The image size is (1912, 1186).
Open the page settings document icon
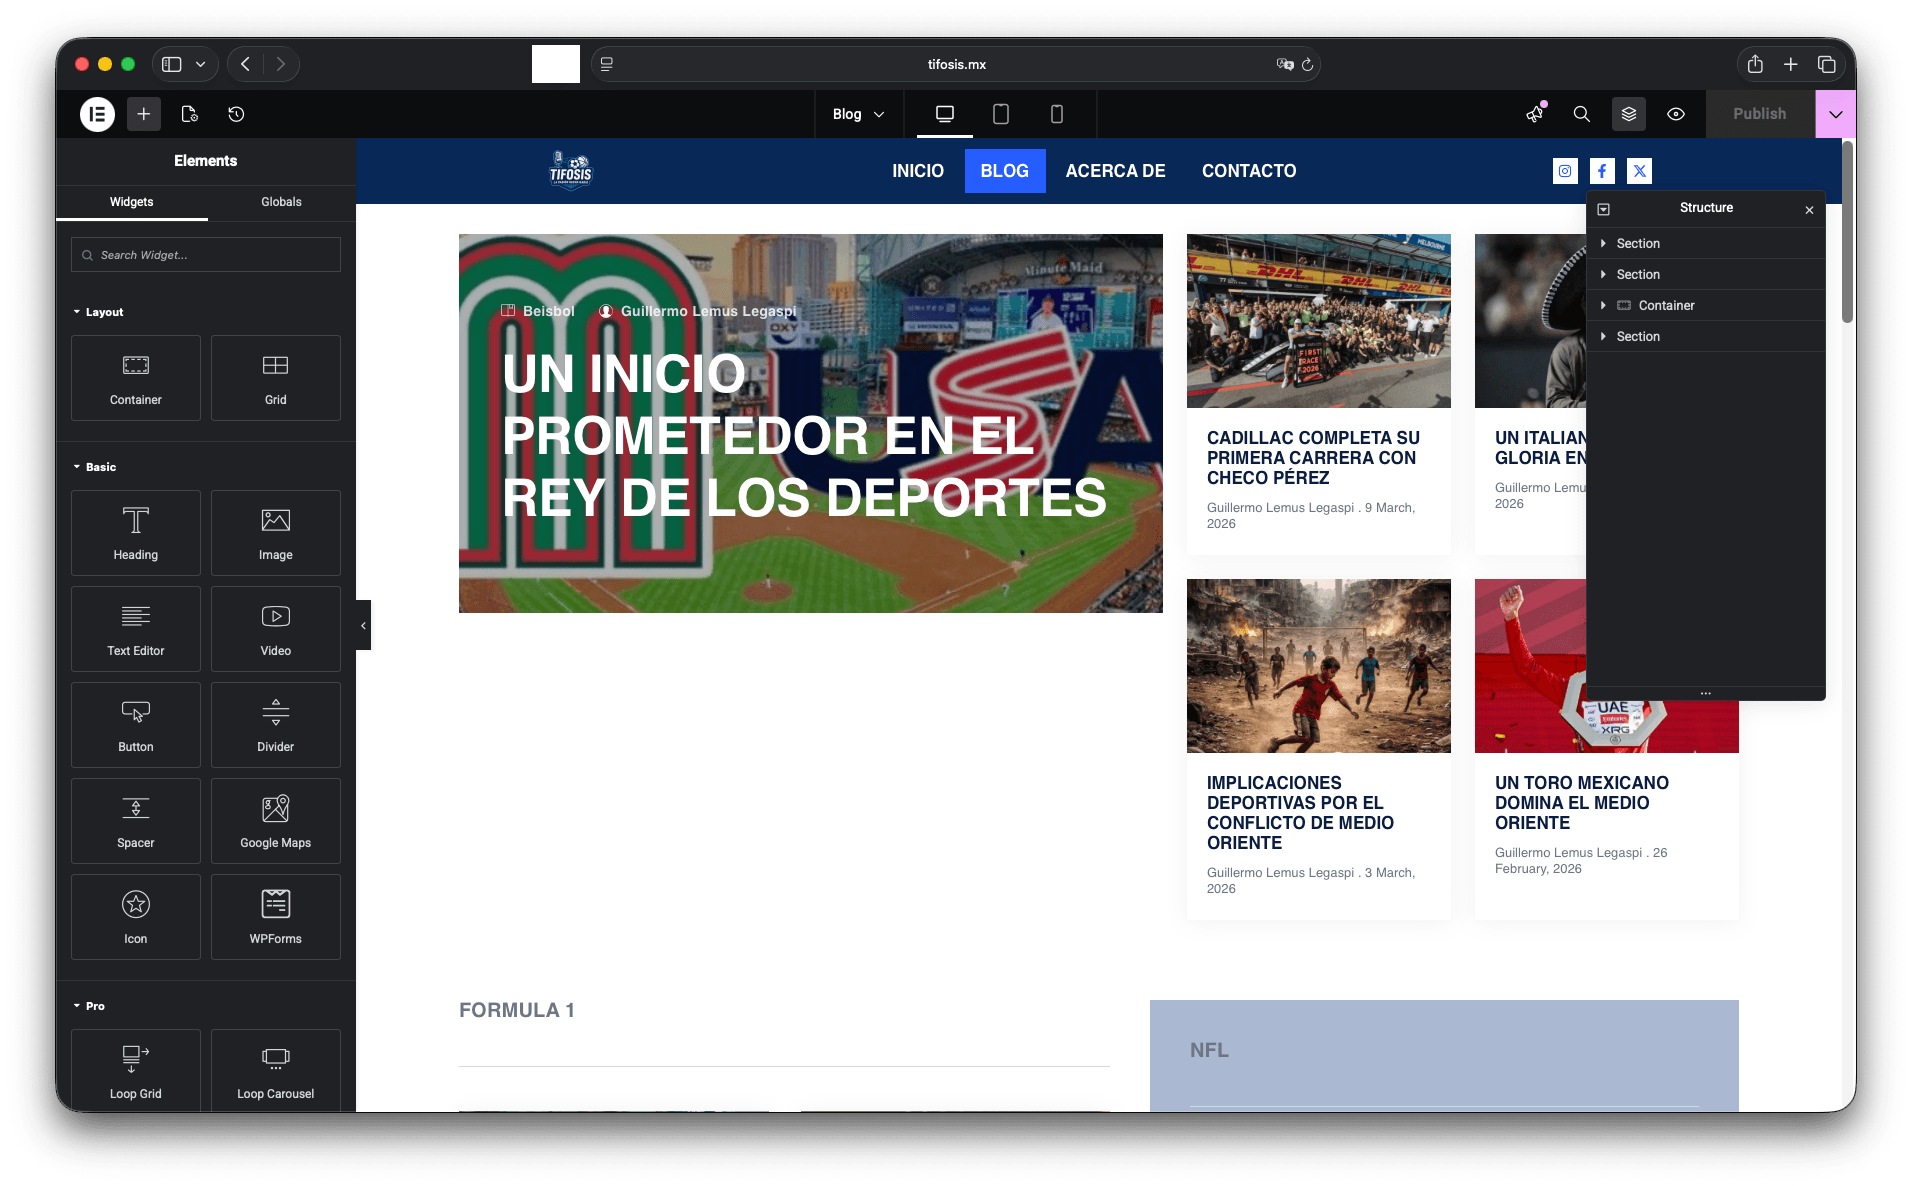(x=190, y=114)
